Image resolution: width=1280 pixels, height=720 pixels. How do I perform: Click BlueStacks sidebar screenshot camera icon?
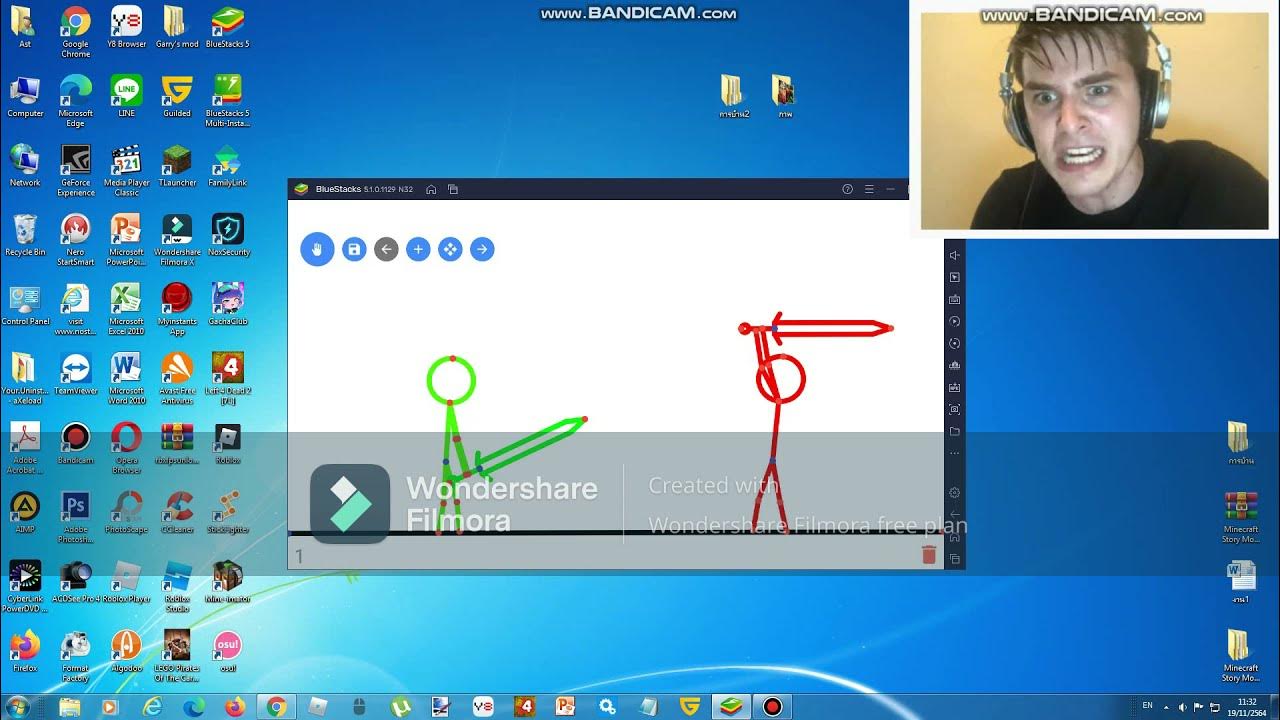pos(955,409)
